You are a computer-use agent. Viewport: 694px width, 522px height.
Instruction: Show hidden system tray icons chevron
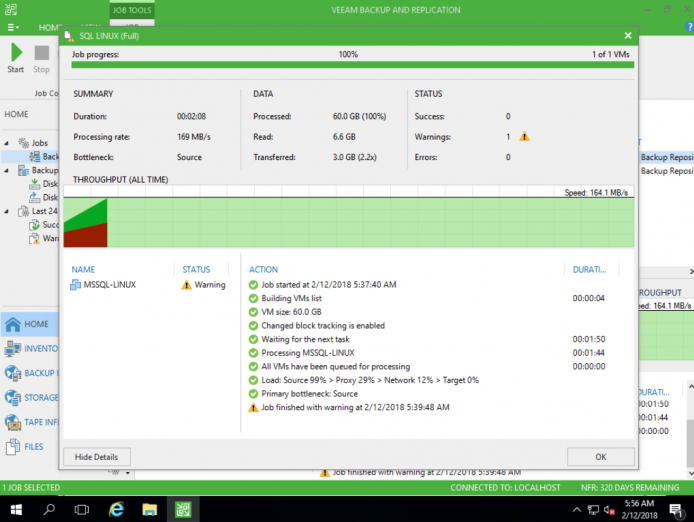tap(577, 510)
